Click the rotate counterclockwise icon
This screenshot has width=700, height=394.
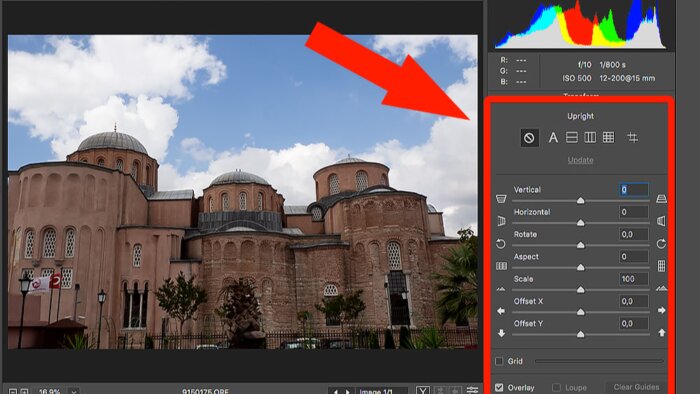501,244
